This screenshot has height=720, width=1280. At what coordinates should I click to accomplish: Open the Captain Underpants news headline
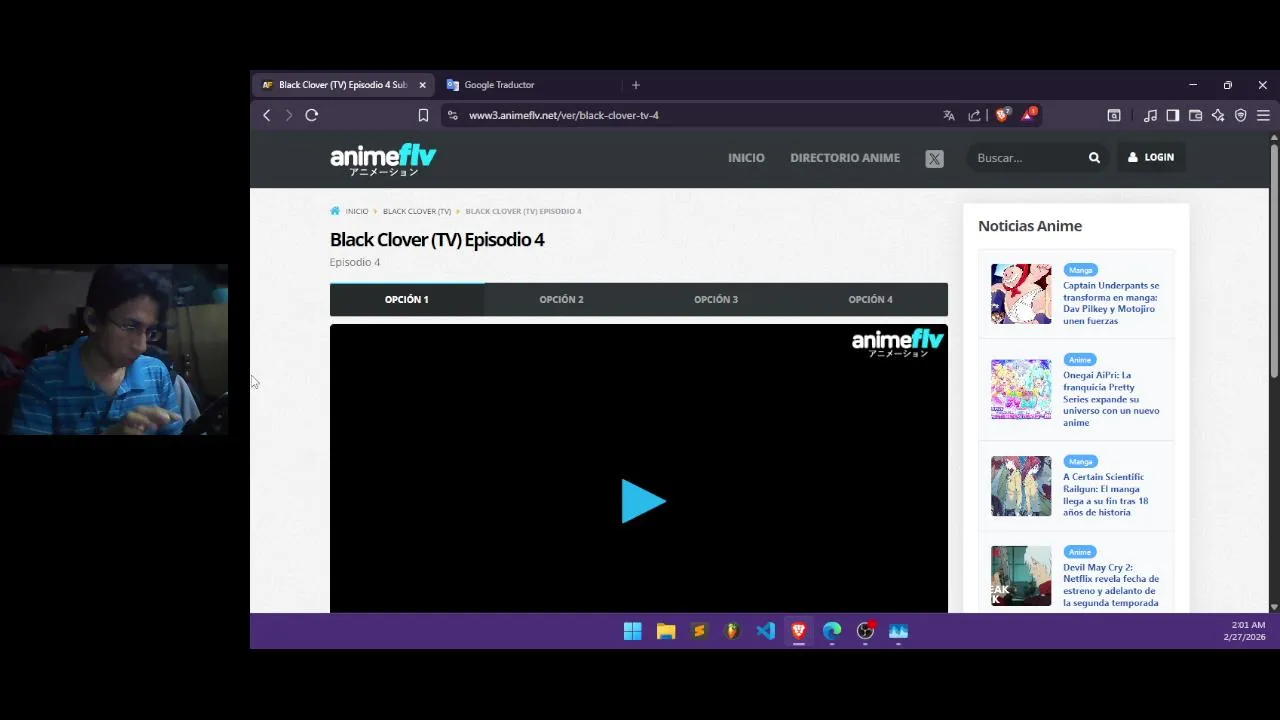pyautogui.click(x=1111, y=303)
